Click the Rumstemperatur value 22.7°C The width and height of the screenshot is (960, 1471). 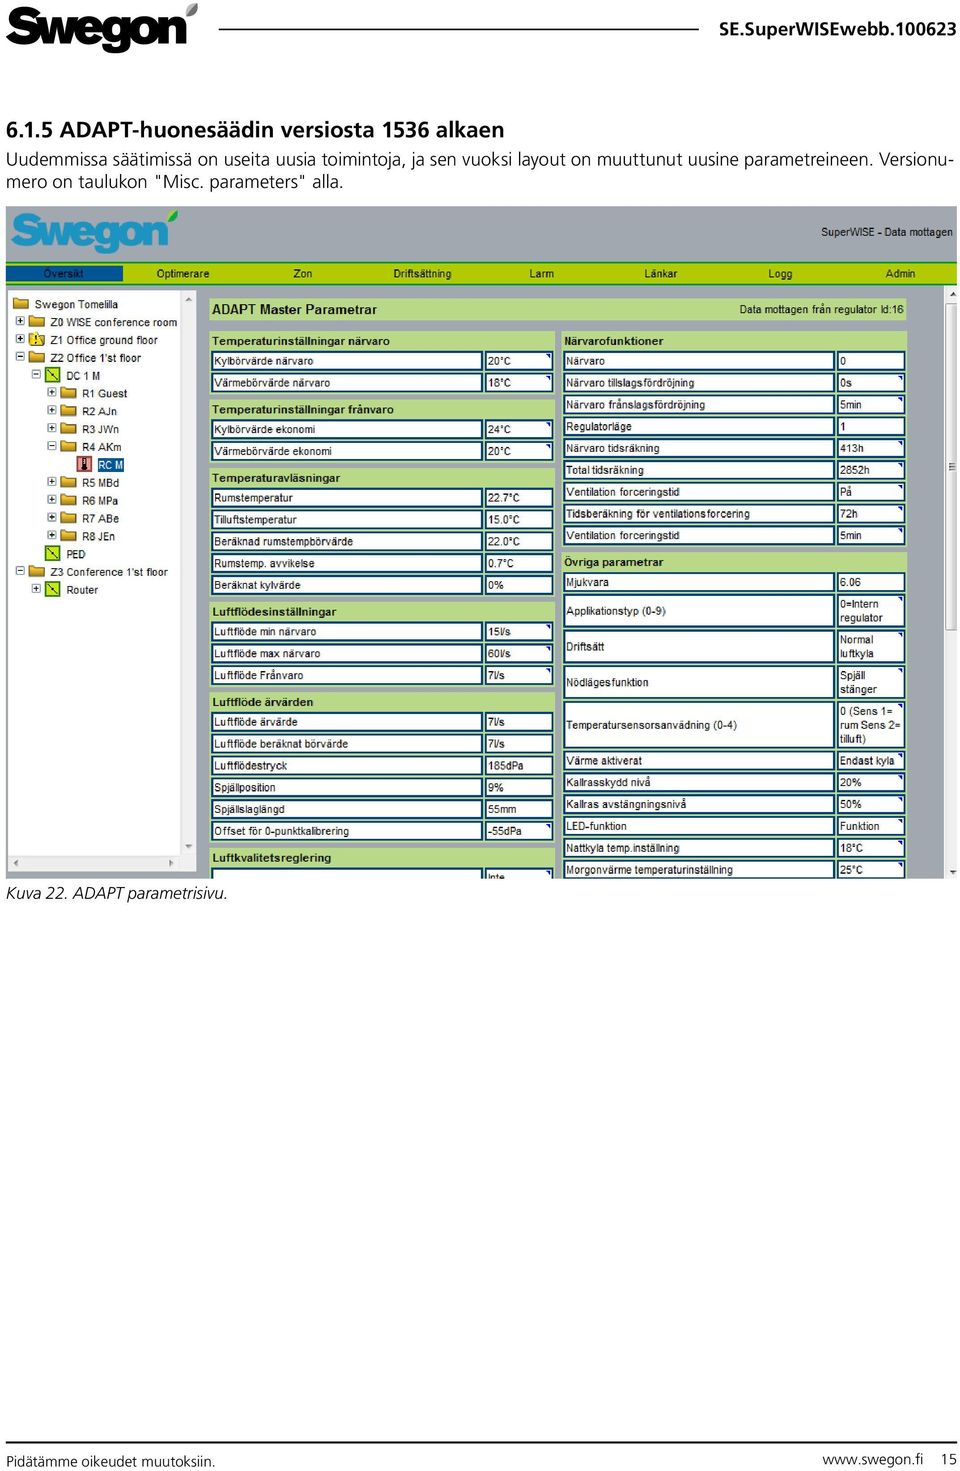519,497
